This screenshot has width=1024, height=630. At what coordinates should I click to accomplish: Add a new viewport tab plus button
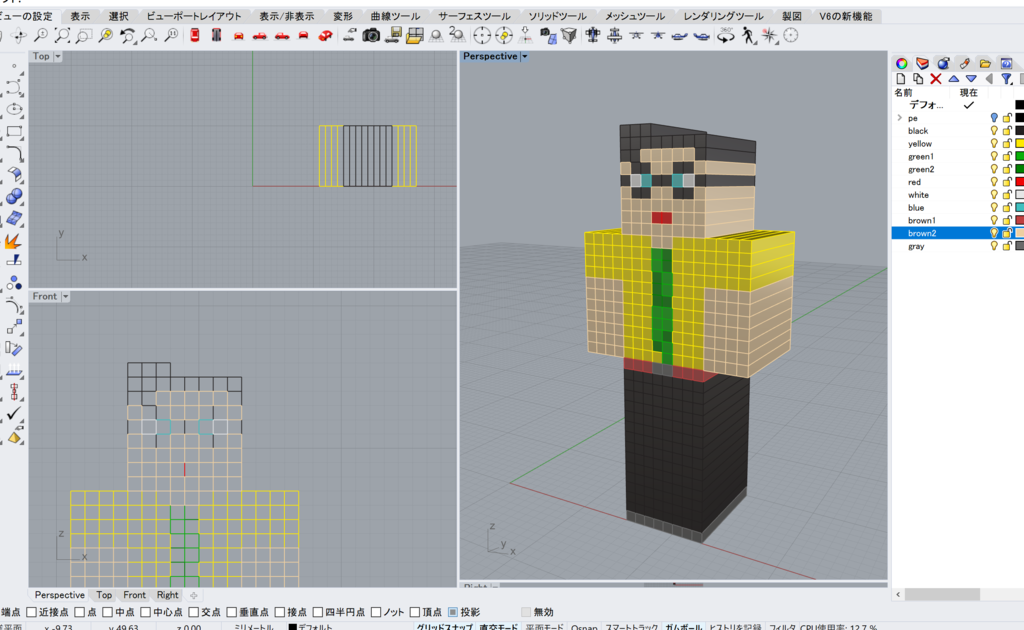(x=194, y=595)
